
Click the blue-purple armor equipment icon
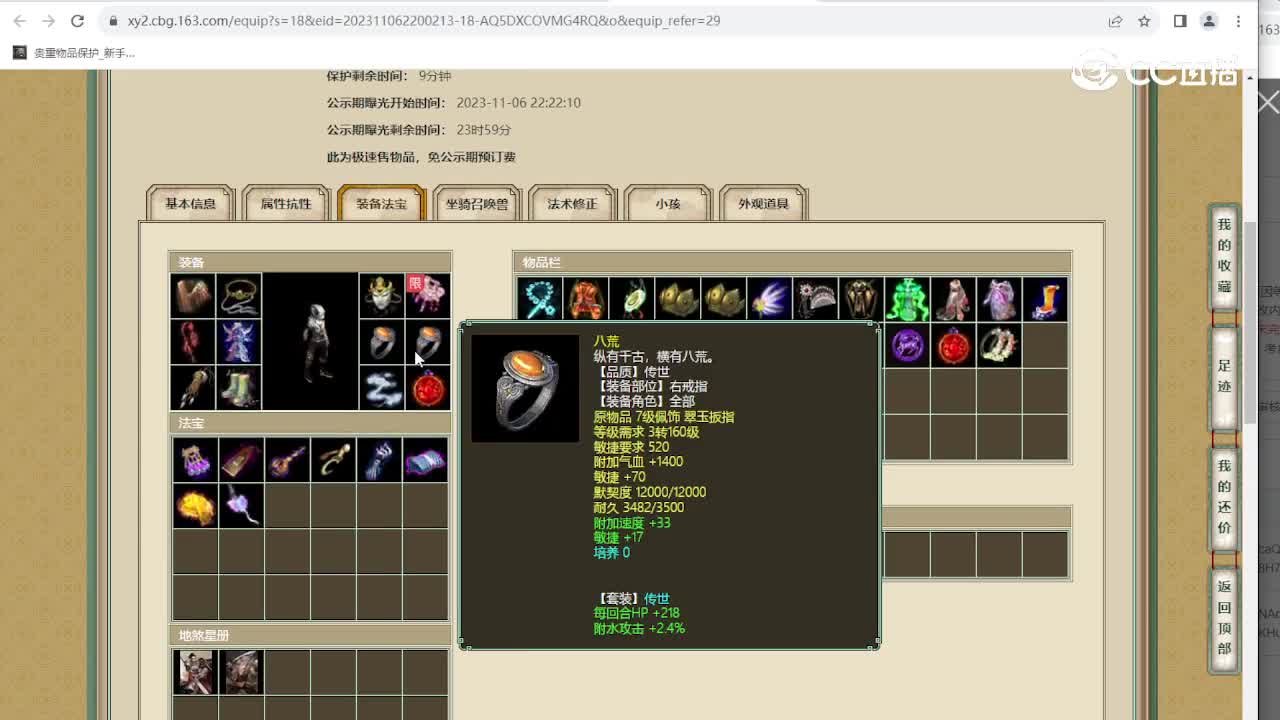tap(239, 342)
